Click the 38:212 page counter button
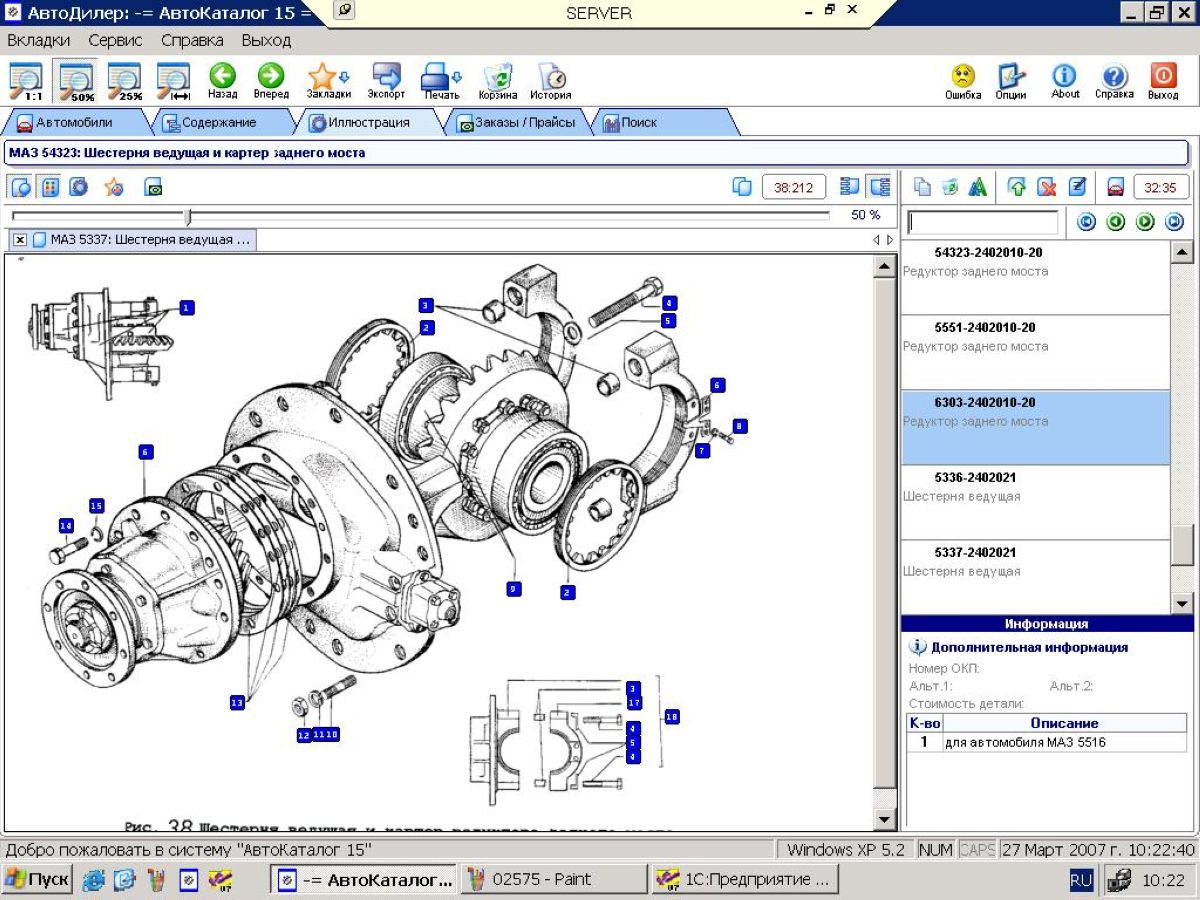The height and width of the screenshot is (900, 1200). (x=794, y=187)
